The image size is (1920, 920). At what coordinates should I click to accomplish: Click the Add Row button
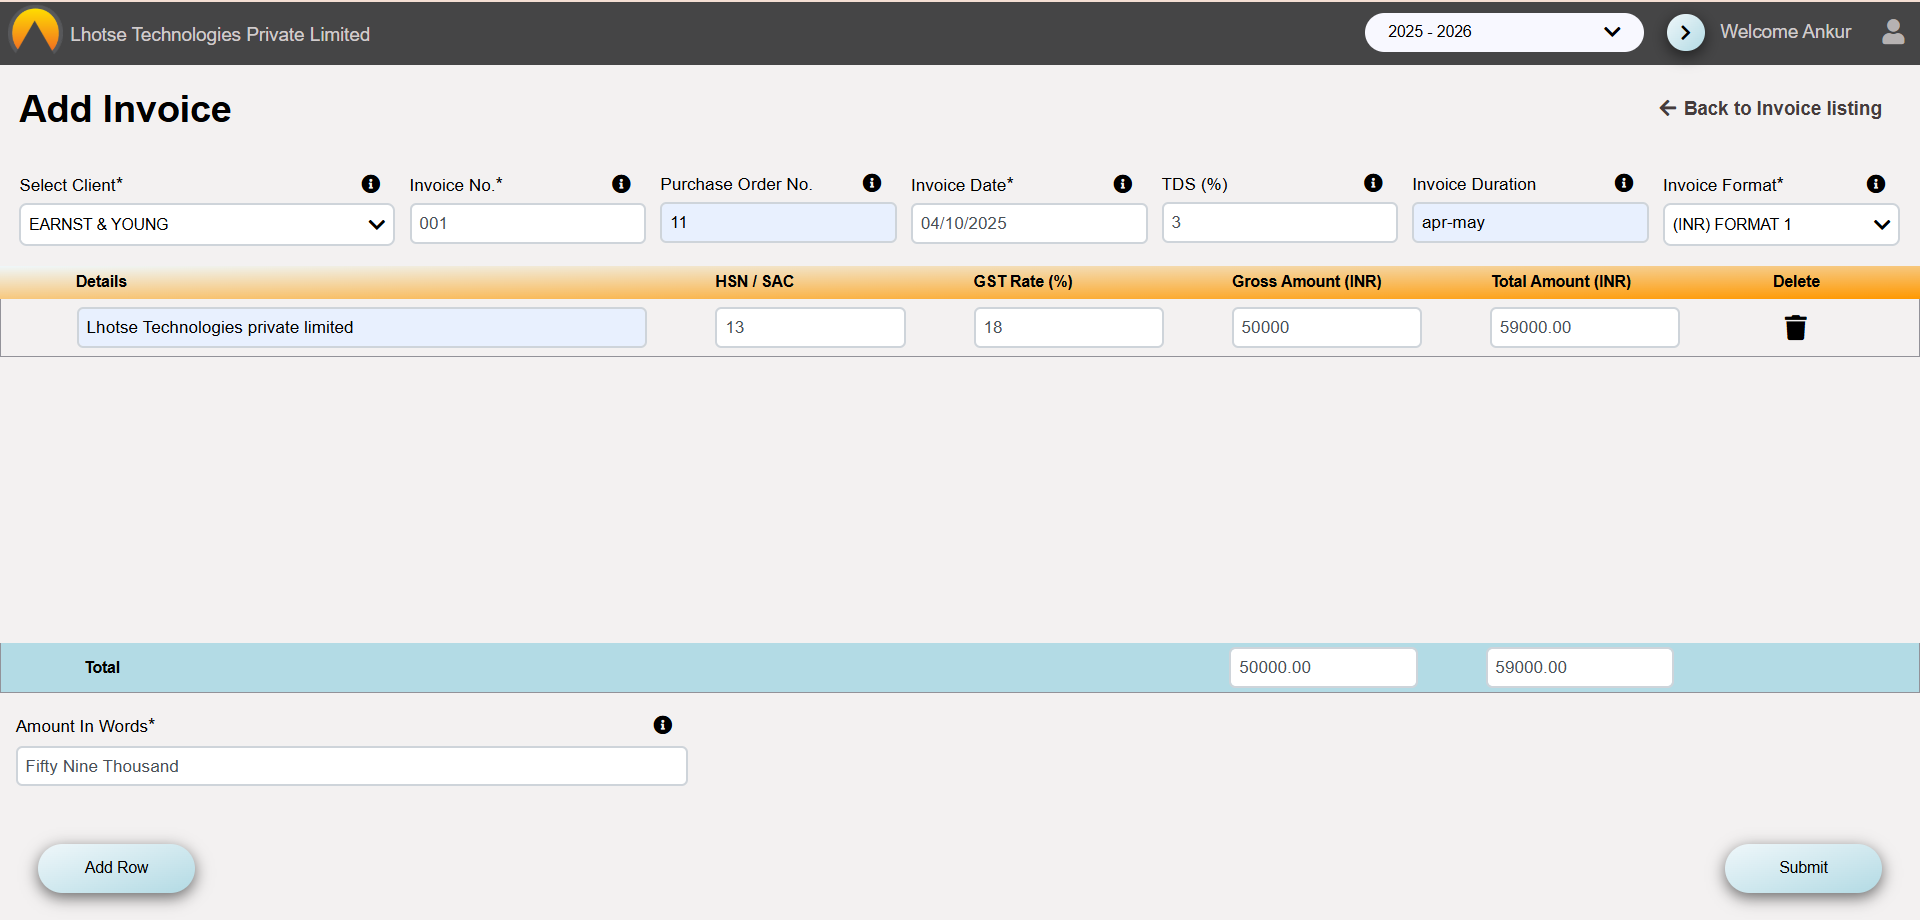(x=116, y=868)
